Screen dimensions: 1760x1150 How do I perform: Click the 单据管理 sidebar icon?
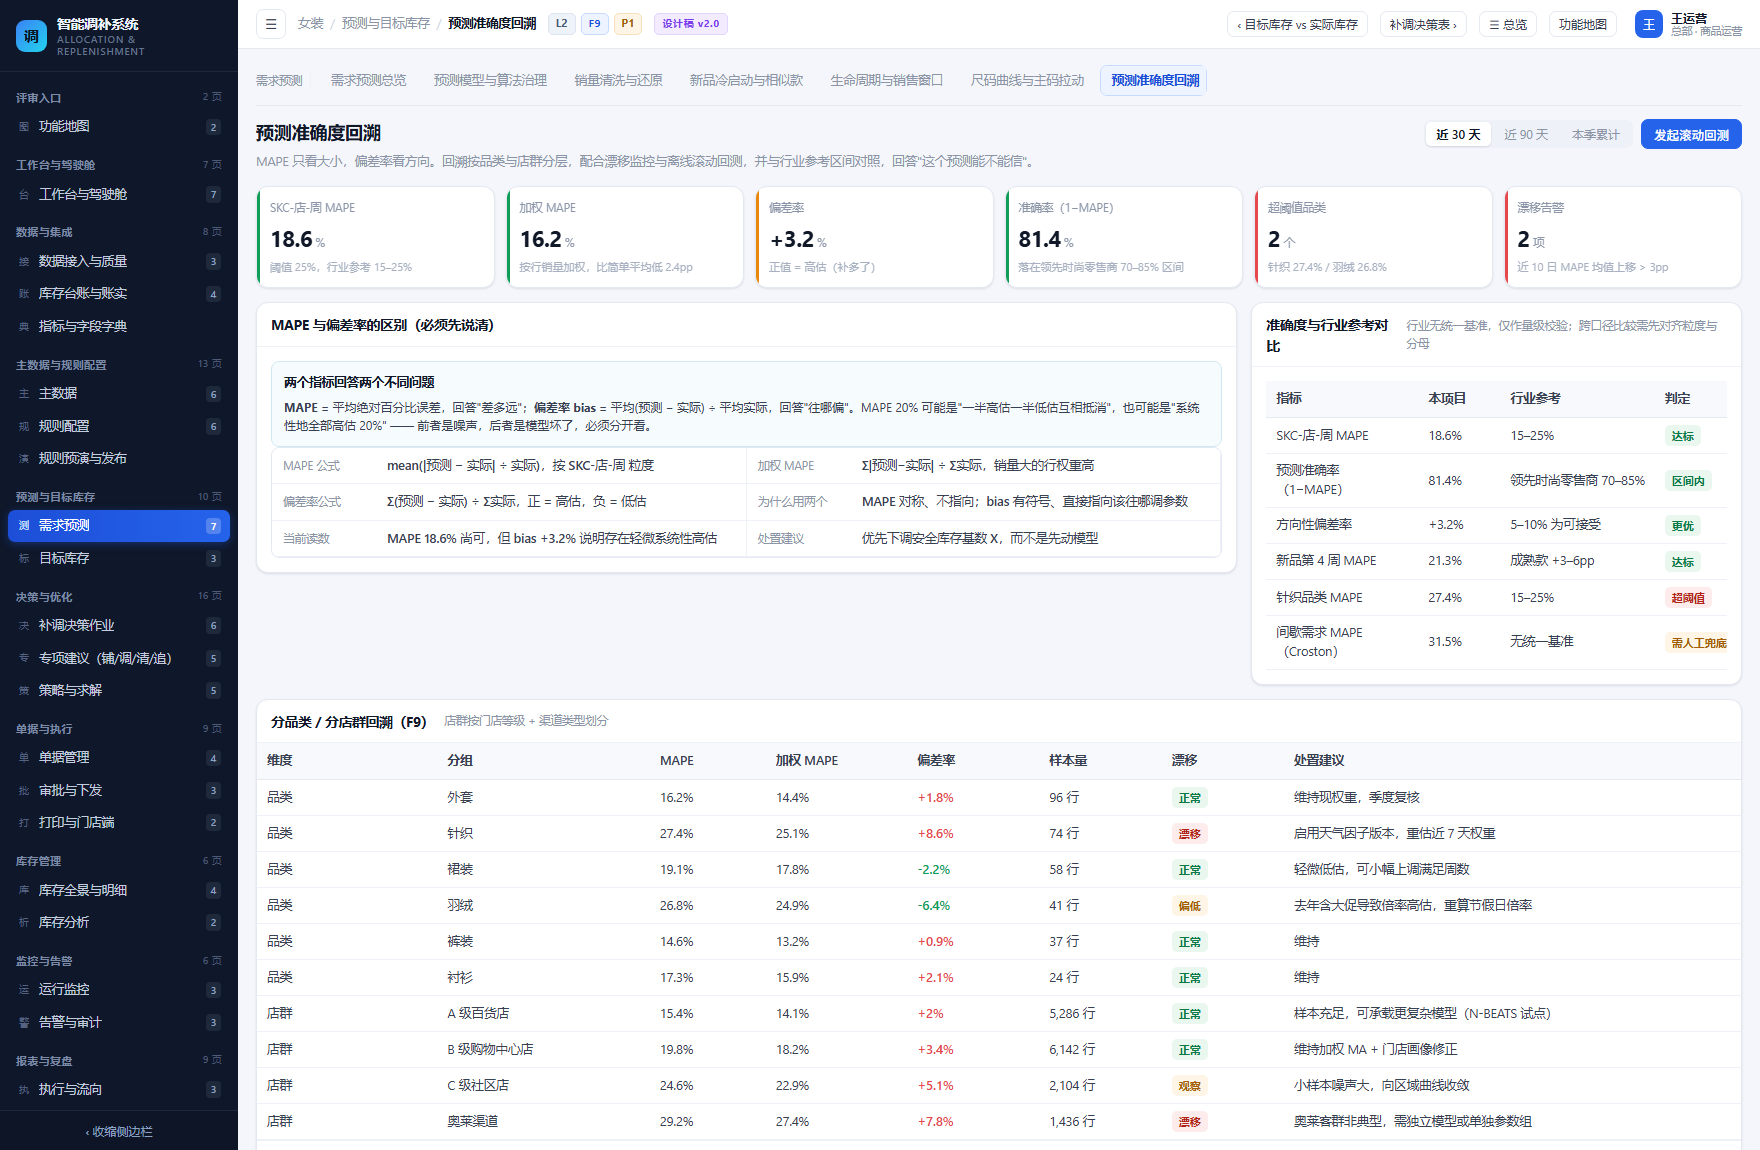24,758
